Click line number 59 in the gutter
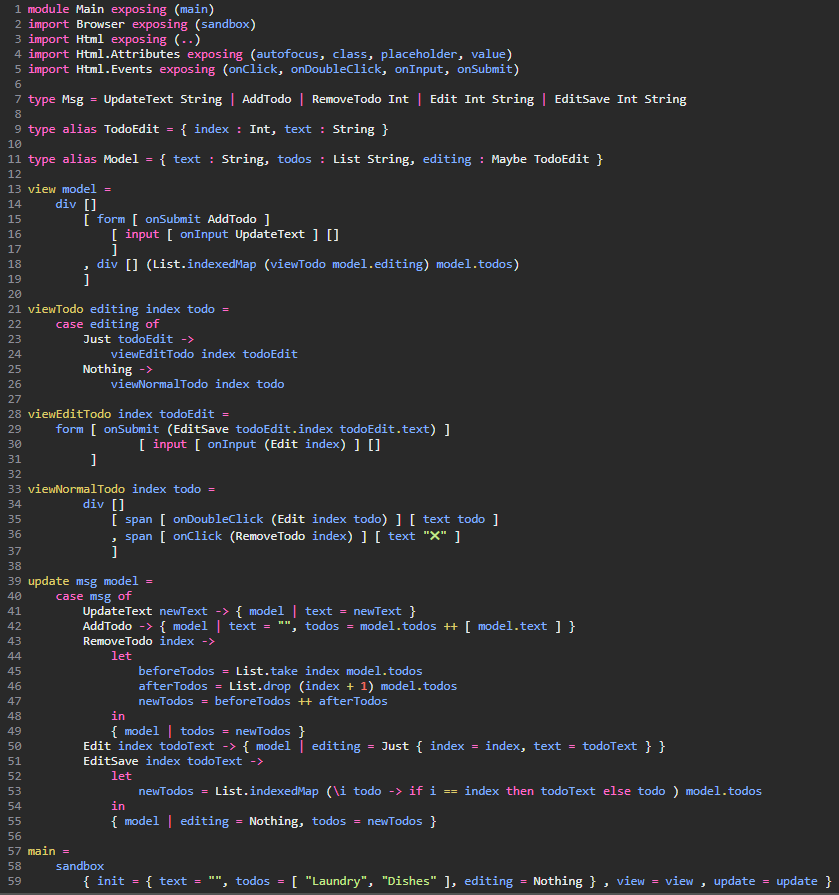This screenshot has width=839, height=895. point(14,881)
